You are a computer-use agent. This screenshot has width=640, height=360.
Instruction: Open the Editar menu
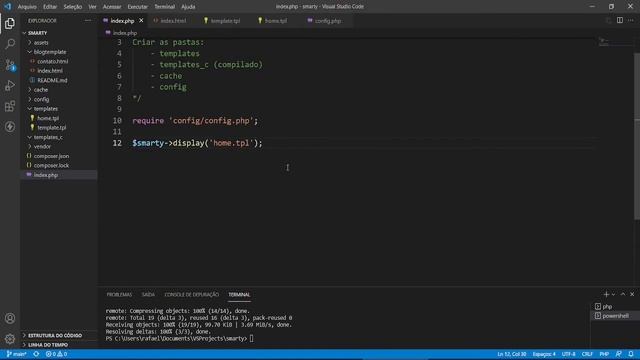(x=50, y=7)
